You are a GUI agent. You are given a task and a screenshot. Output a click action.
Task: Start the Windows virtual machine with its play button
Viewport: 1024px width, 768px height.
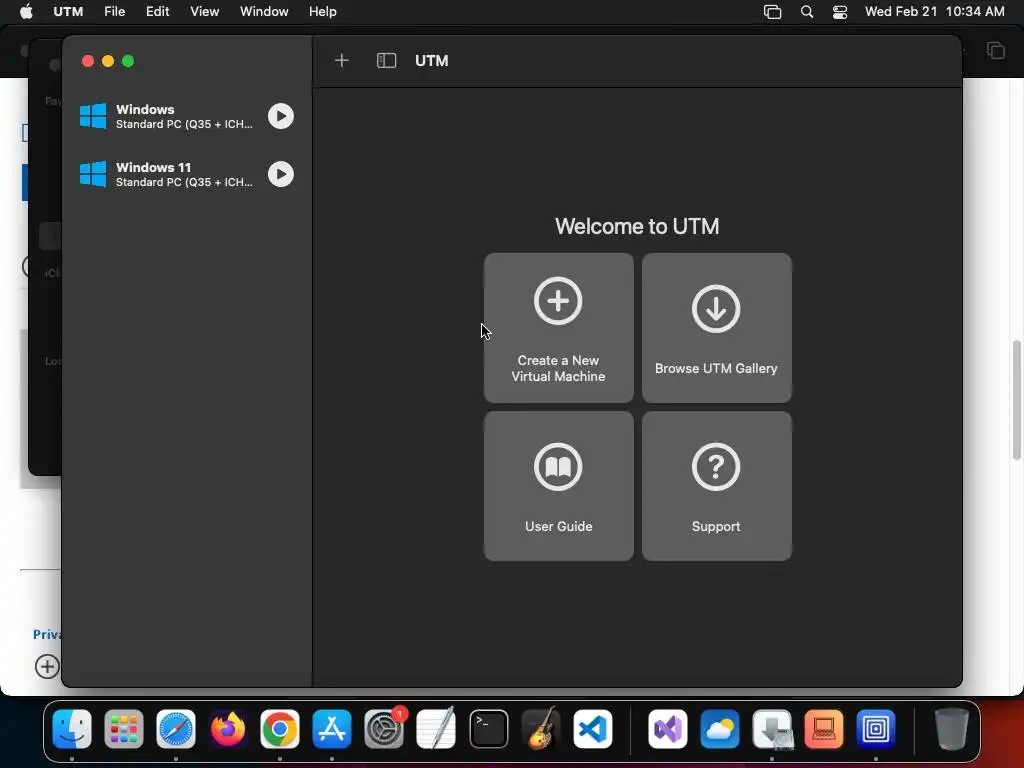coord(281,116)
